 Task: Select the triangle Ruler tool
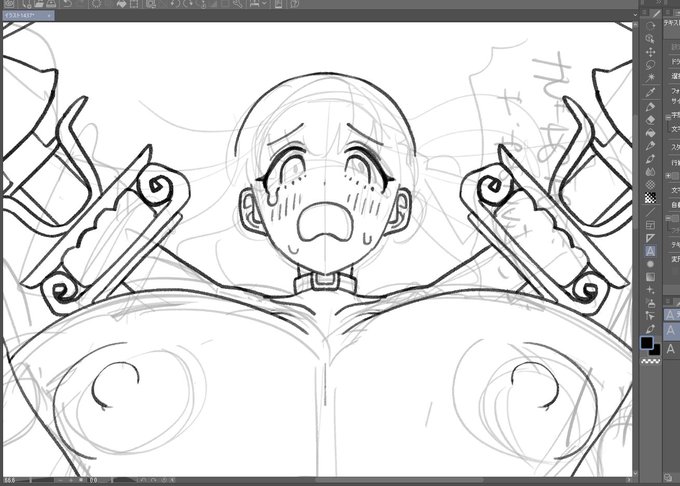(x=650, y=238)
